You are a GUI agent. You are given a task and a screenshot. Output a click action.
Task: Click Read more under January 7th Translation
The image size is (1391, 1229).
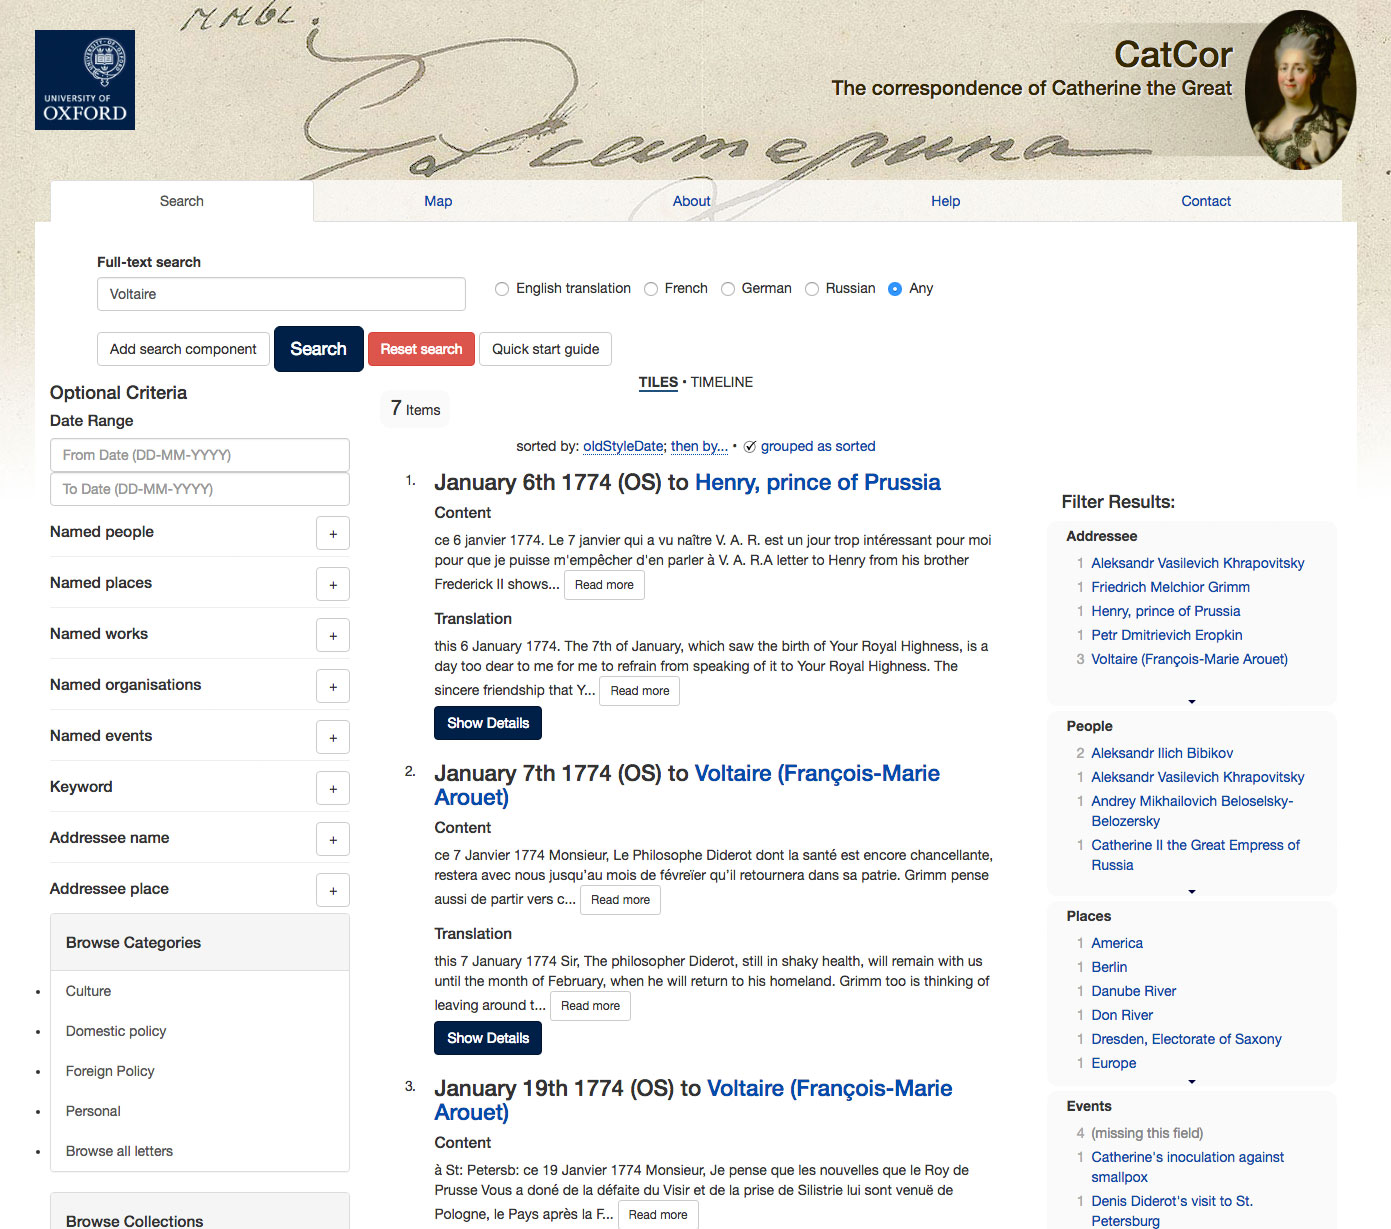pos(590,1006)
